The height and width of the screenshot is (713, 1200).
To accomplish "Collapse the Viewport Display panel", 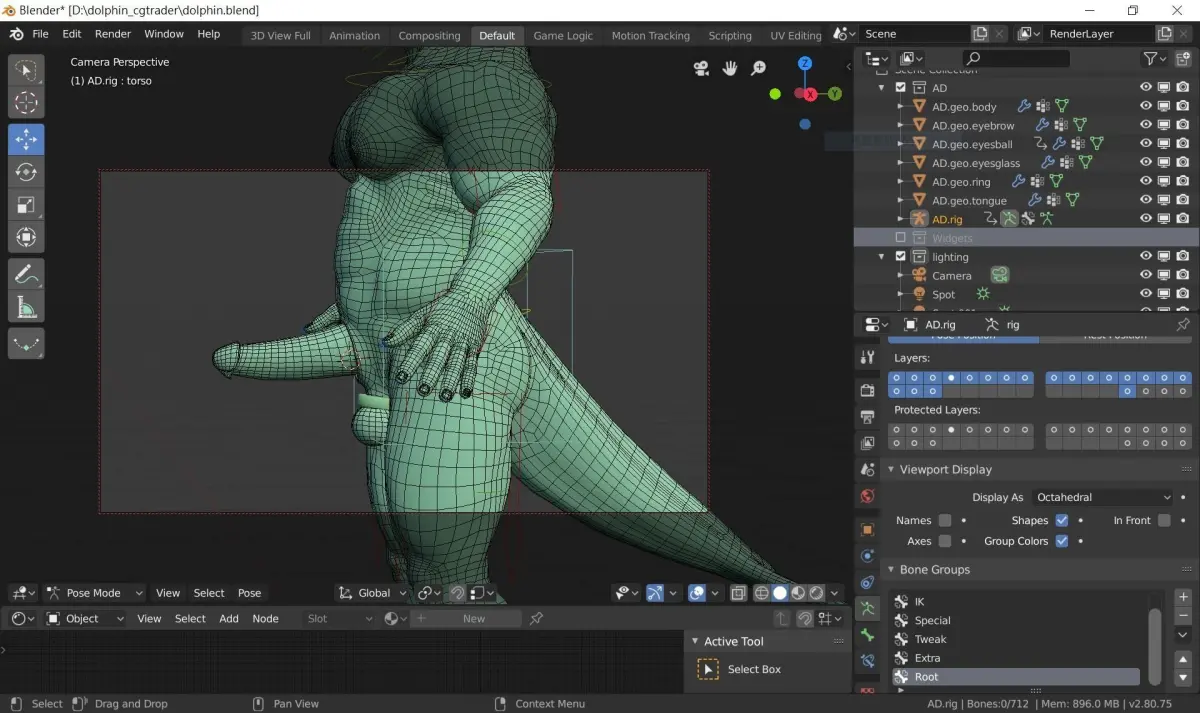I will tap(891, 470).
